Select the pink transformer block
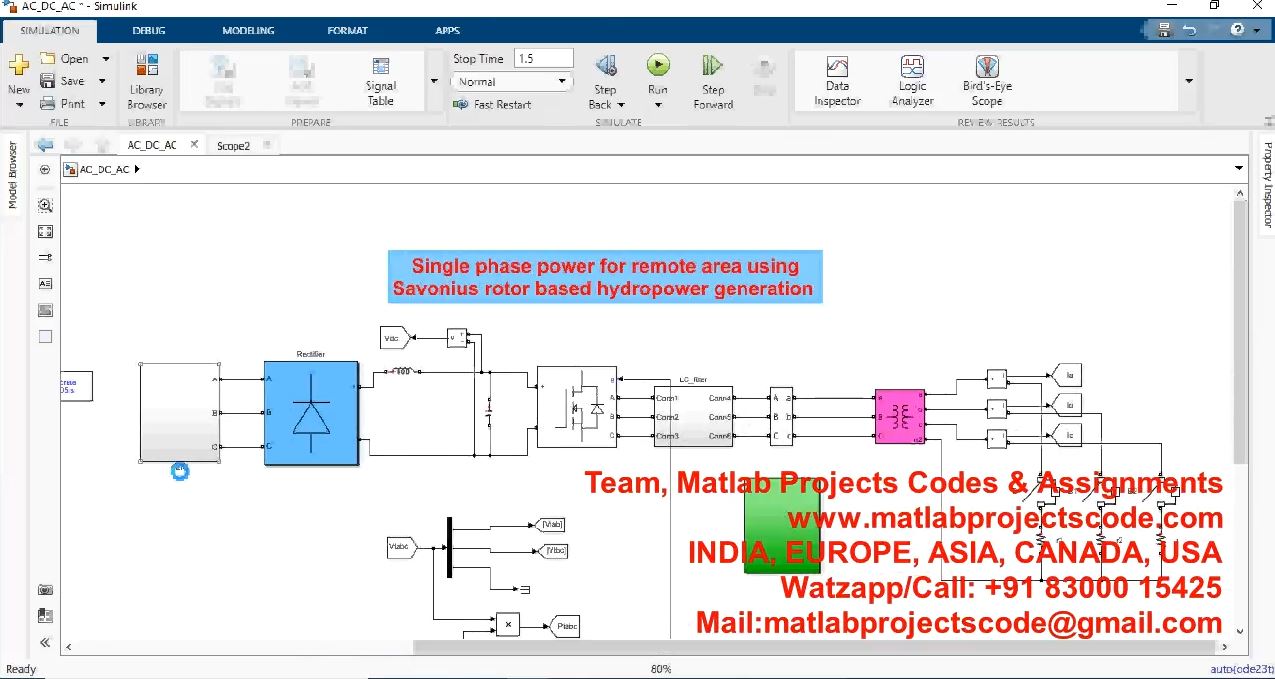Screen dimensions: 1275x679 899,416
